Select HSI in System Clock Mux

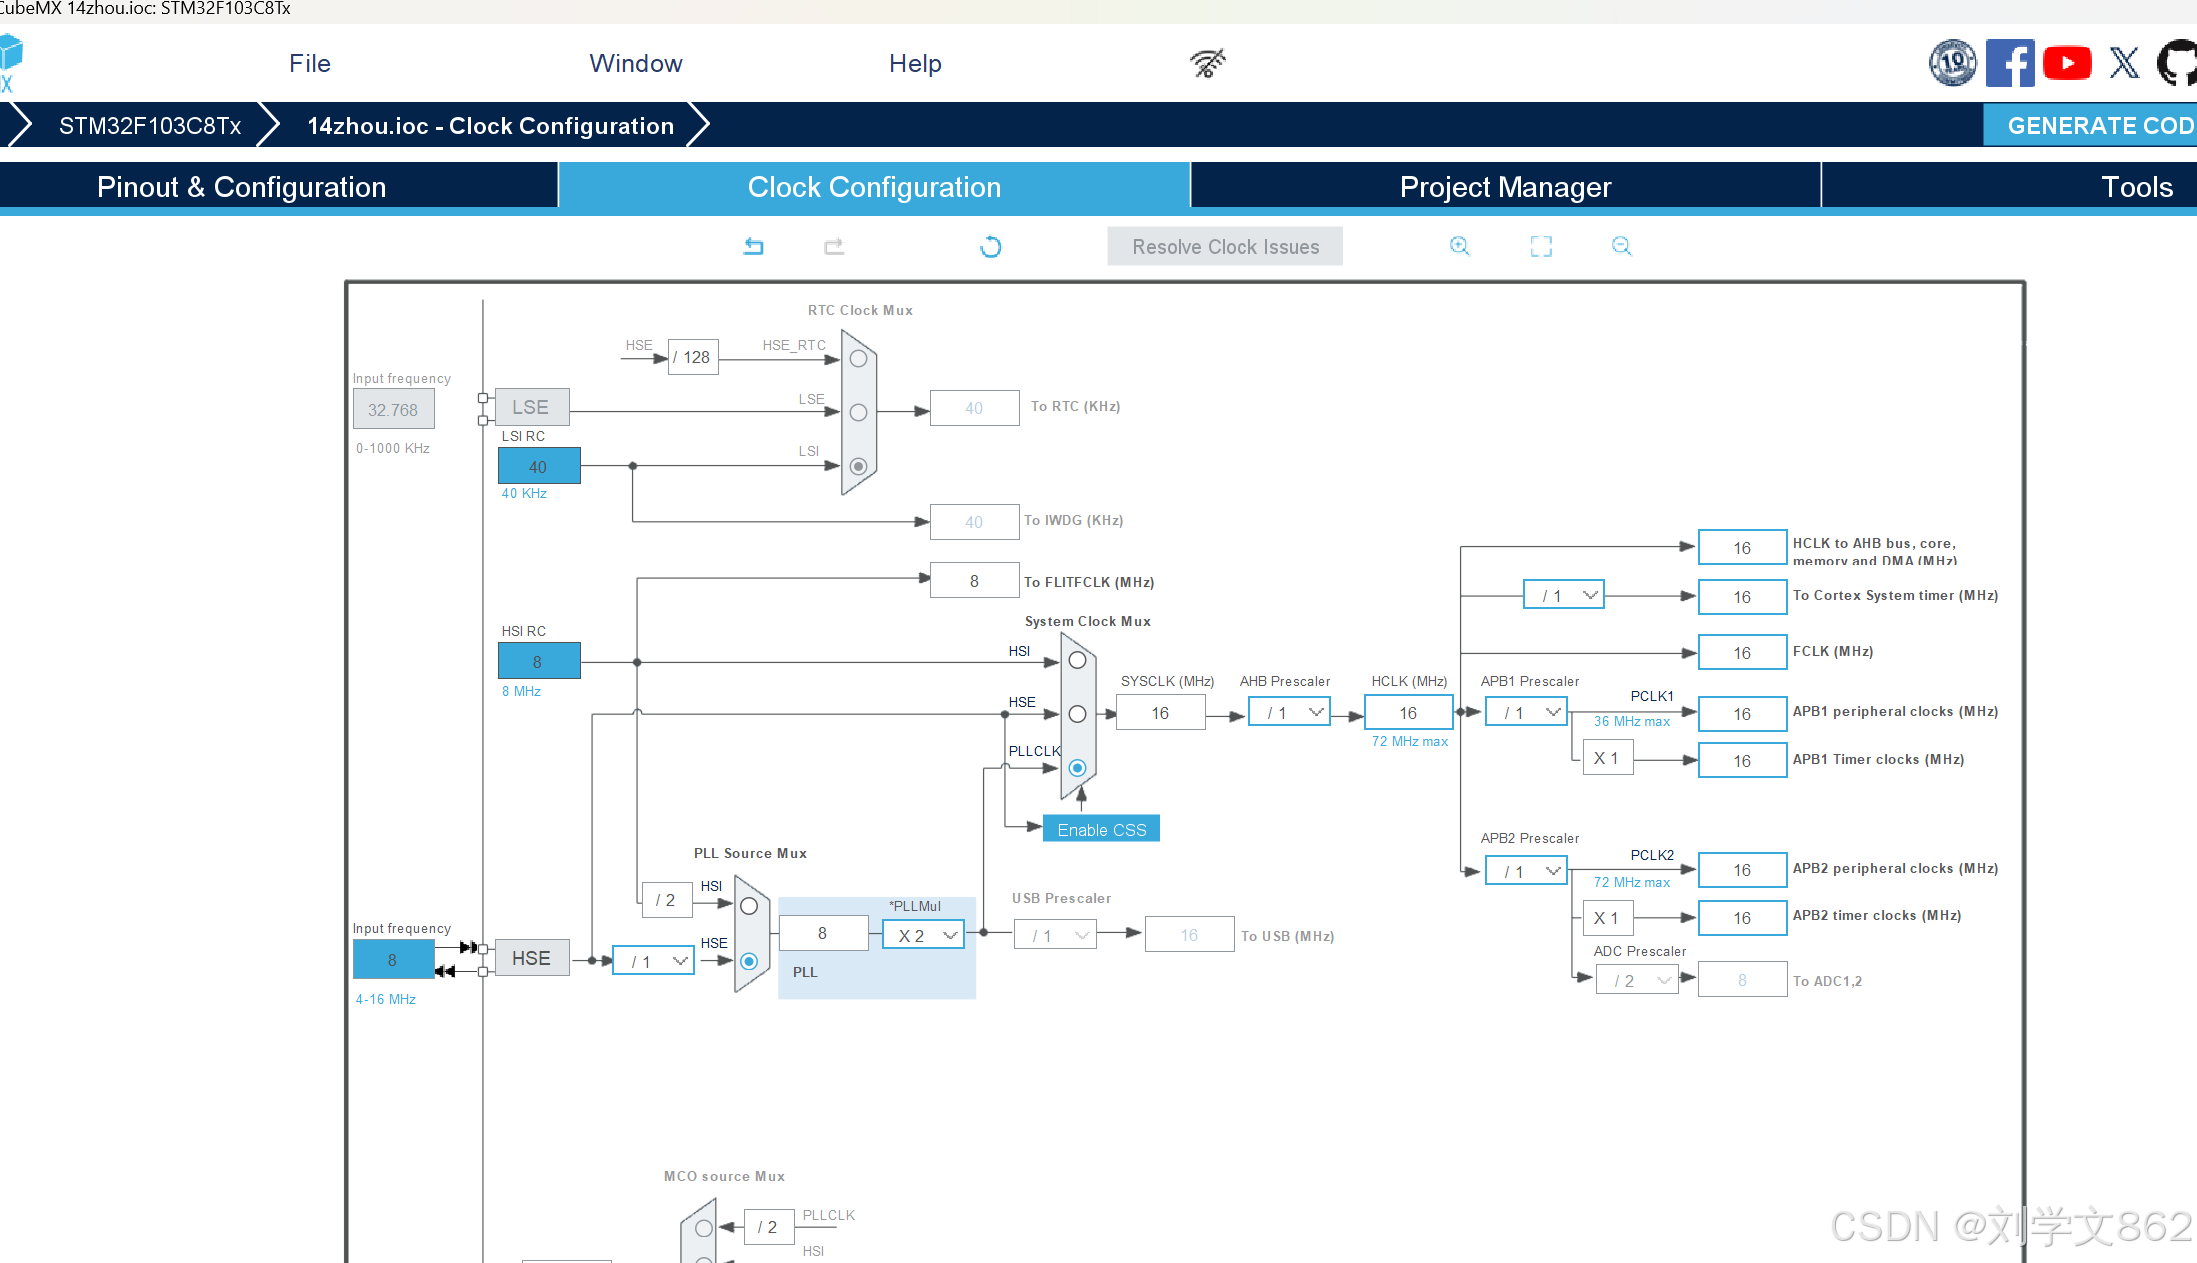coord(1077,660)
